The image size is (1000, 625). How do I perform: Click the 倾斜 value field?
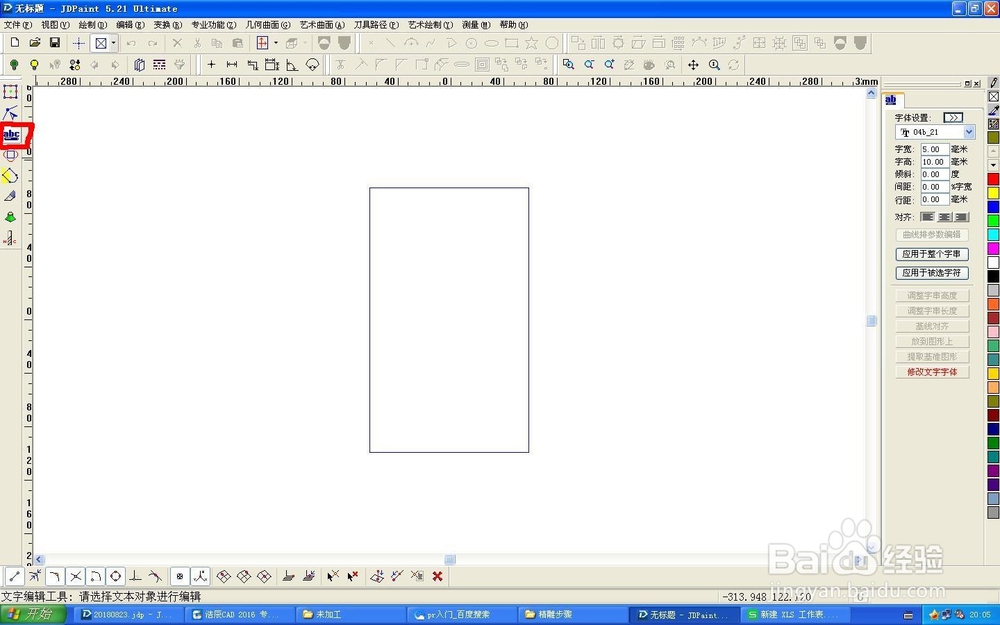(935, 174)
